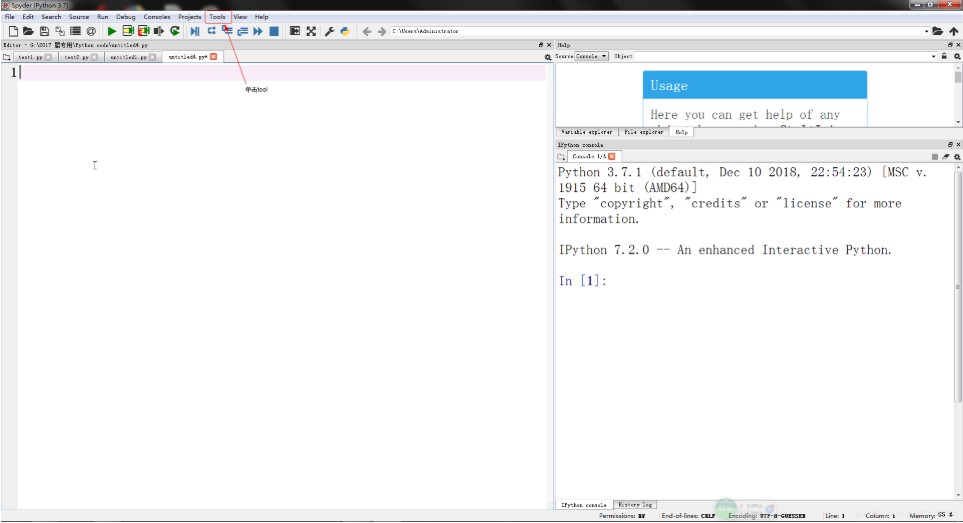Open Help pane options gear
The height and width of the screenshot is (523, 963).
[957, 56]
